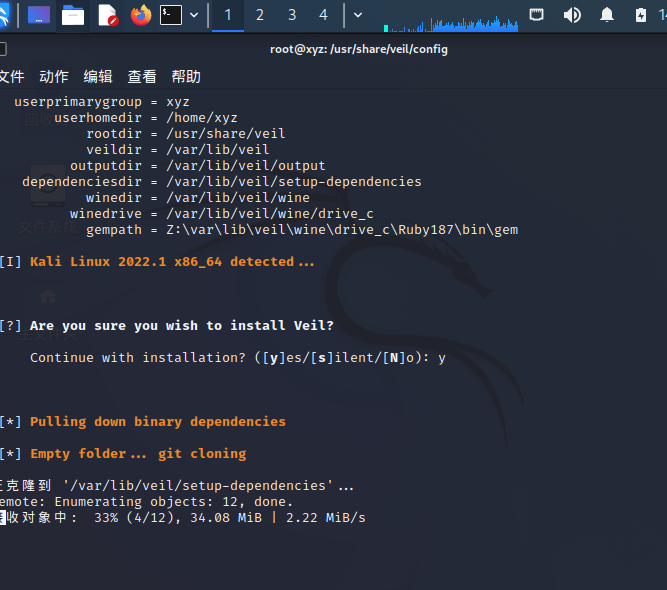Click the show desktop panel icon

[39, 15]
